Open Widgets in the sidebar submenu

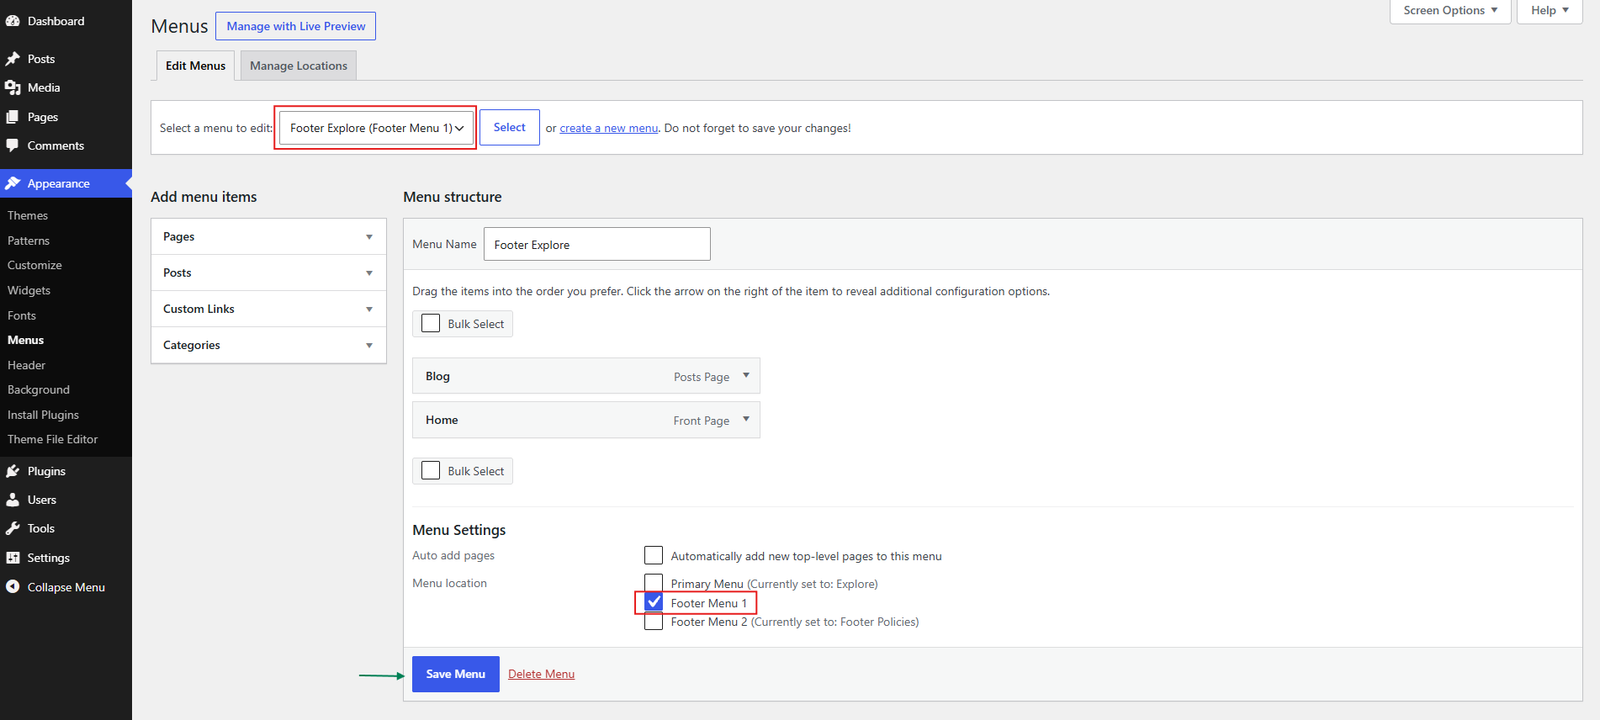29,291
